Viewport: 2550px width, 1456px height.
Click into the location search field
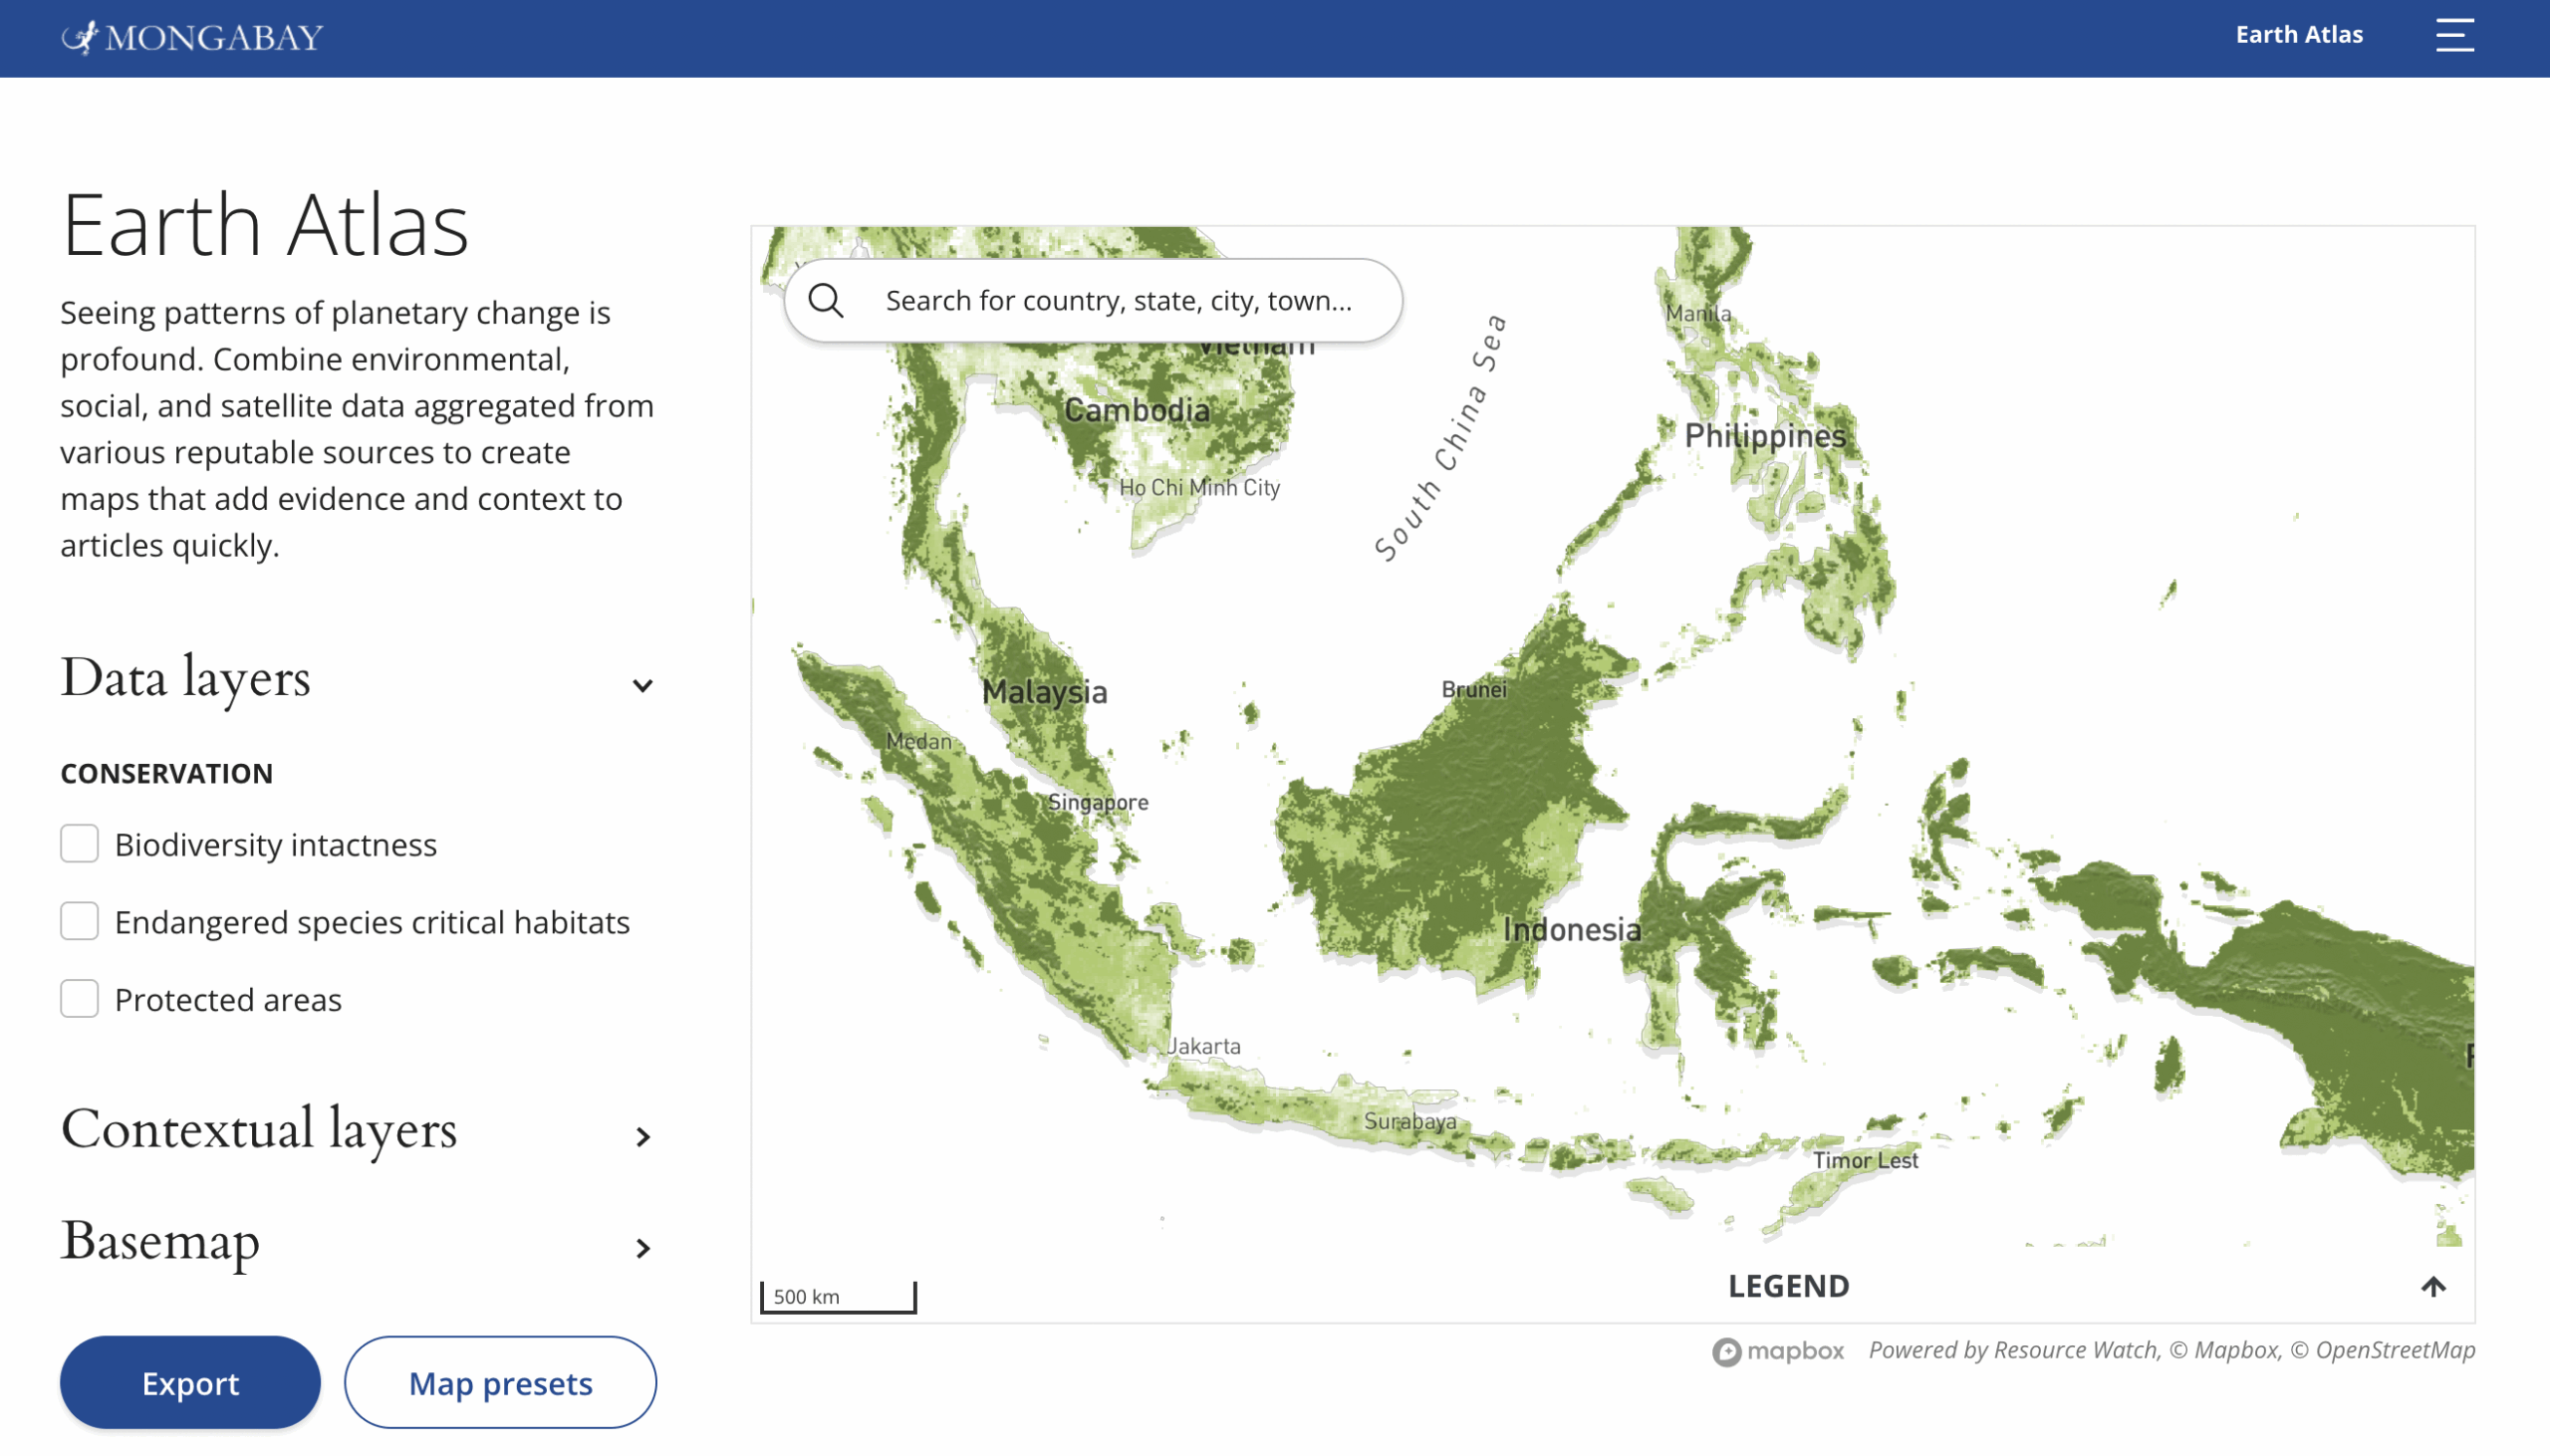point(1118,300)
